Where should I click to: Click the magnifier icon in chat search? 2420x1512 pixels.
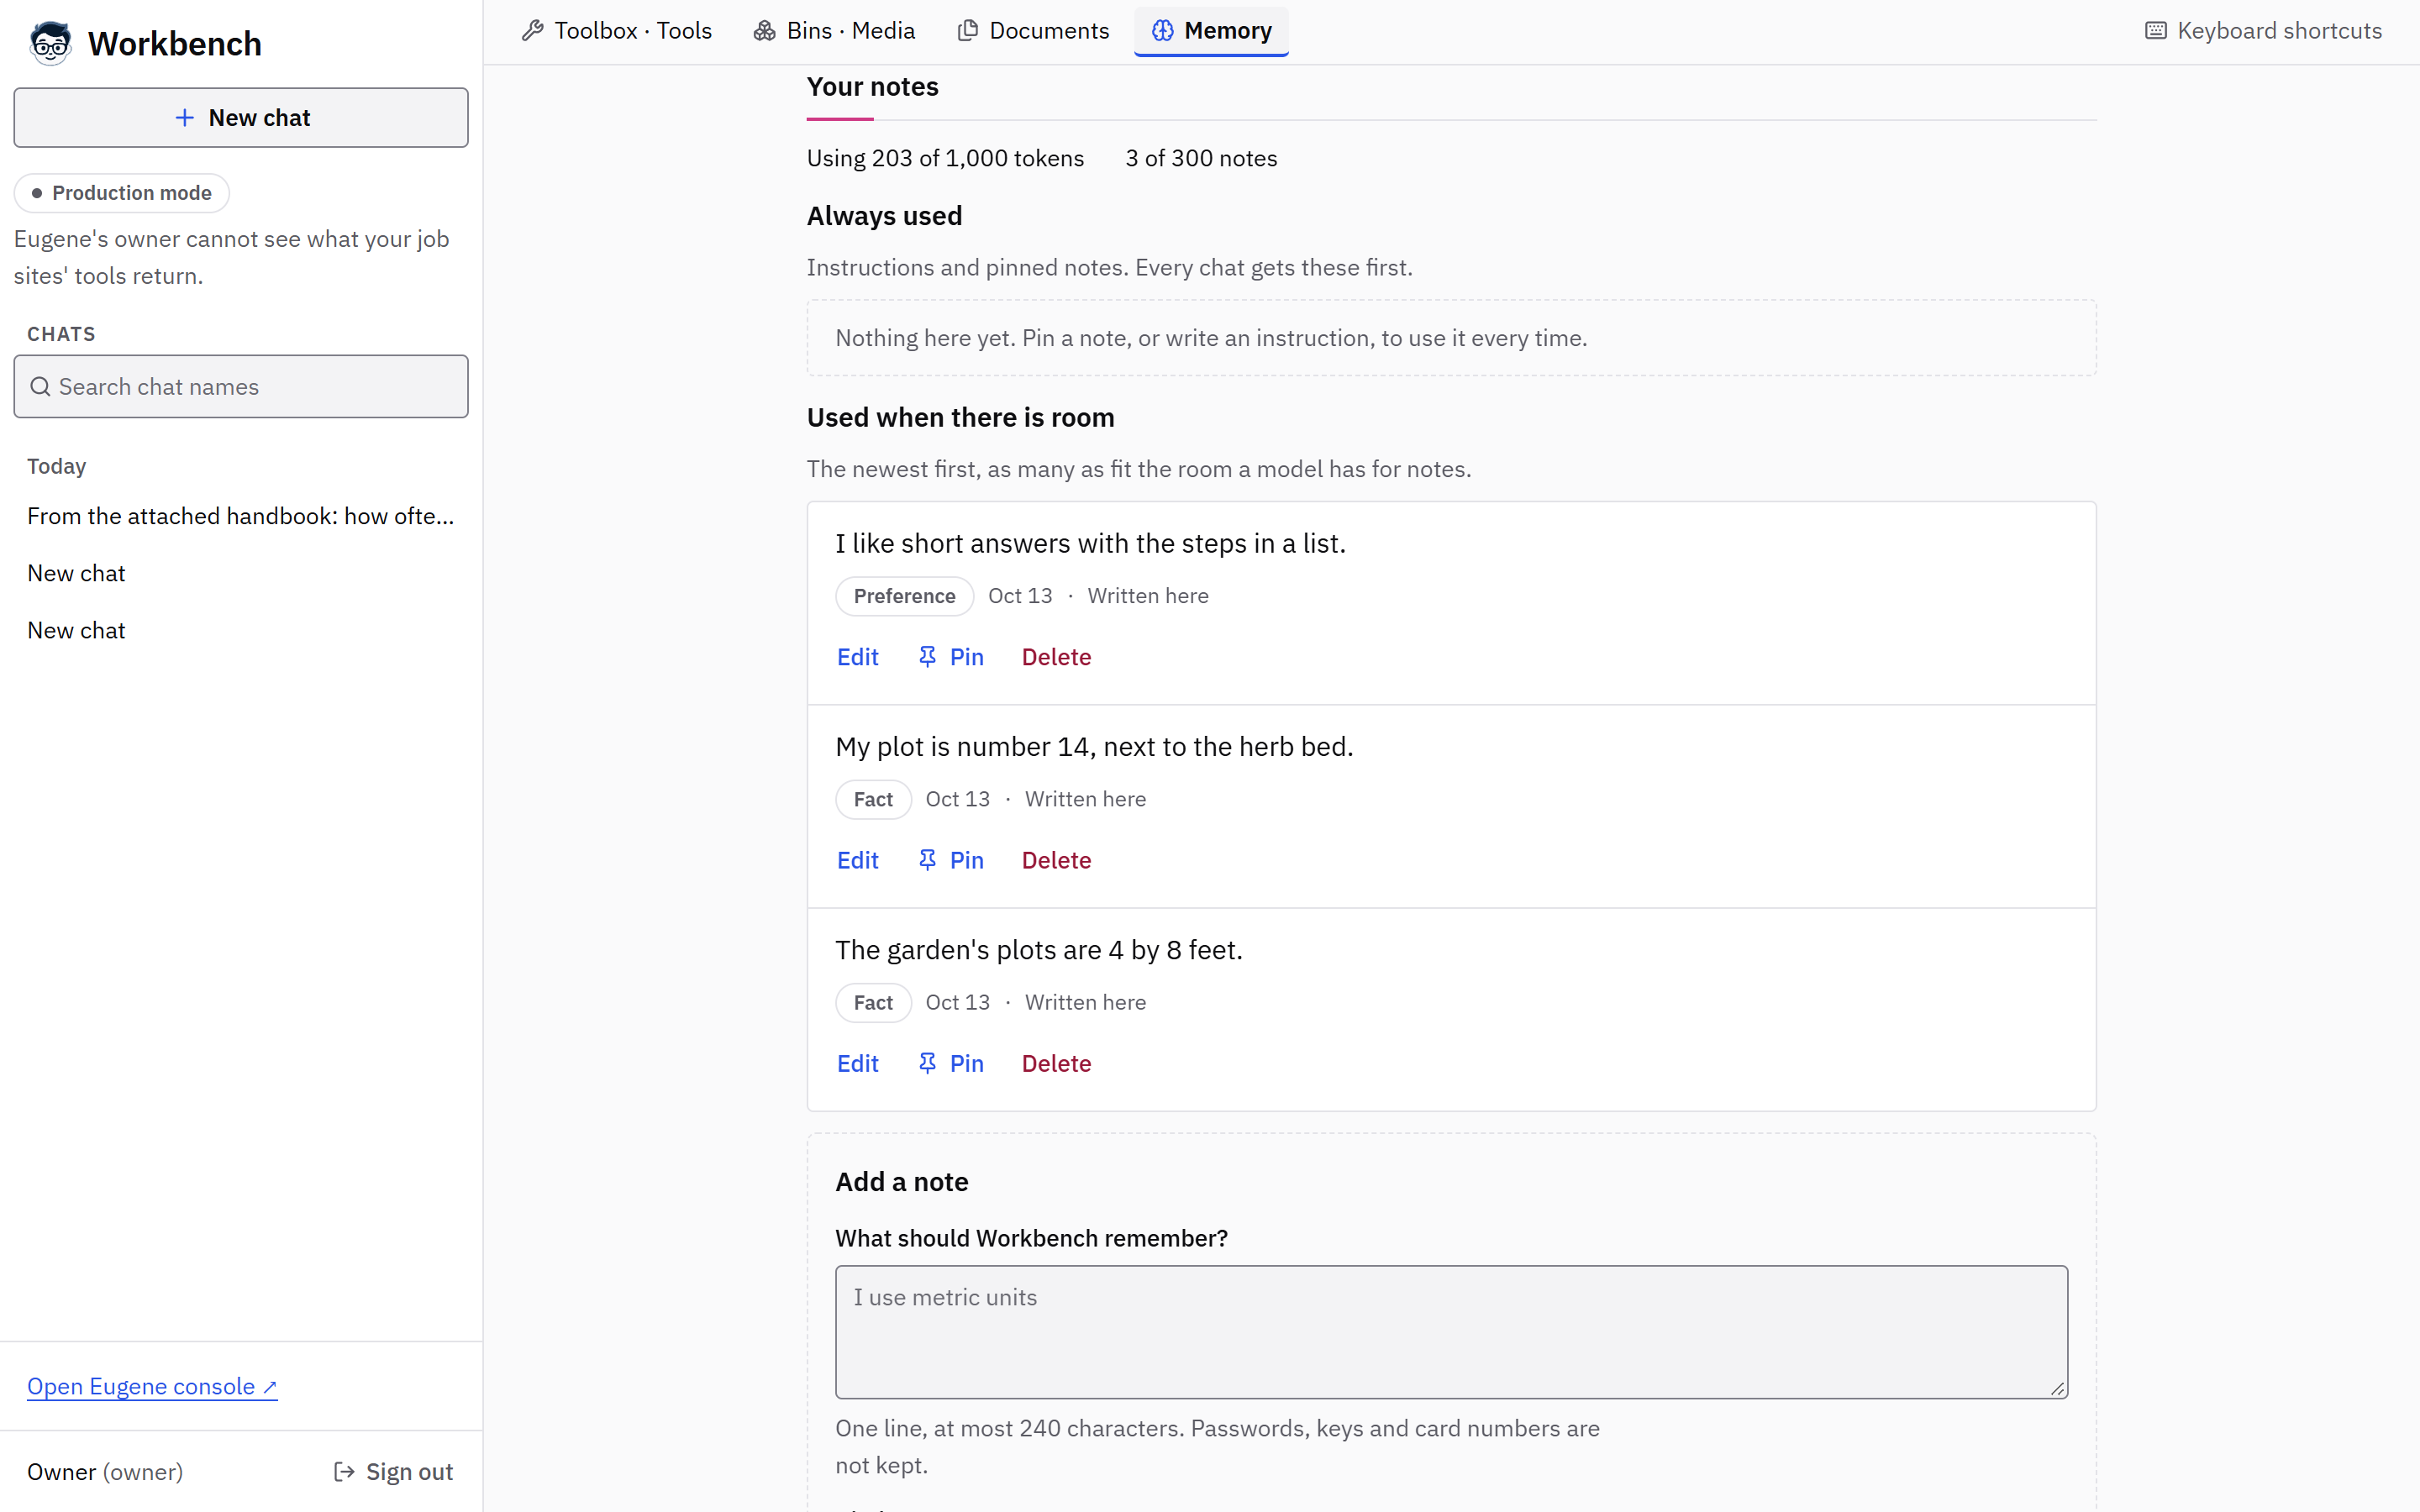click(40, 387)
